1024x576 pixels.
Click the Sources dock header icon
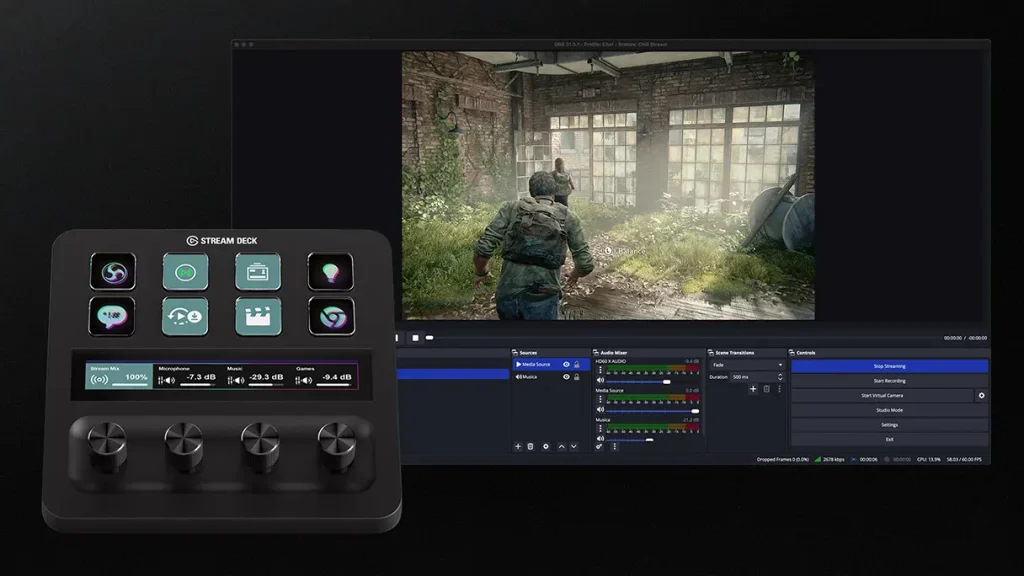pyautogui.click(x=515, y=353)
